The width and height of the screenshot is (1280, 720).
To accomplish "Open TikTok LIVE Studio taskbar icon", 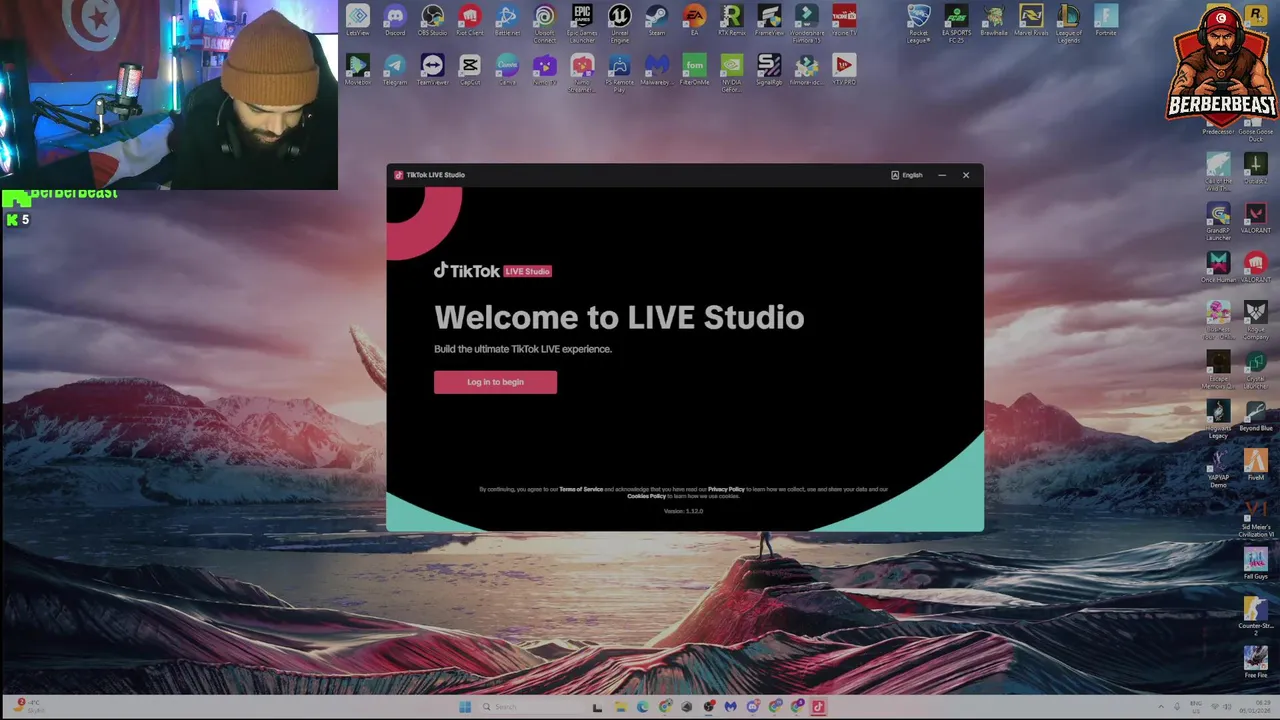I will [818, 707].
